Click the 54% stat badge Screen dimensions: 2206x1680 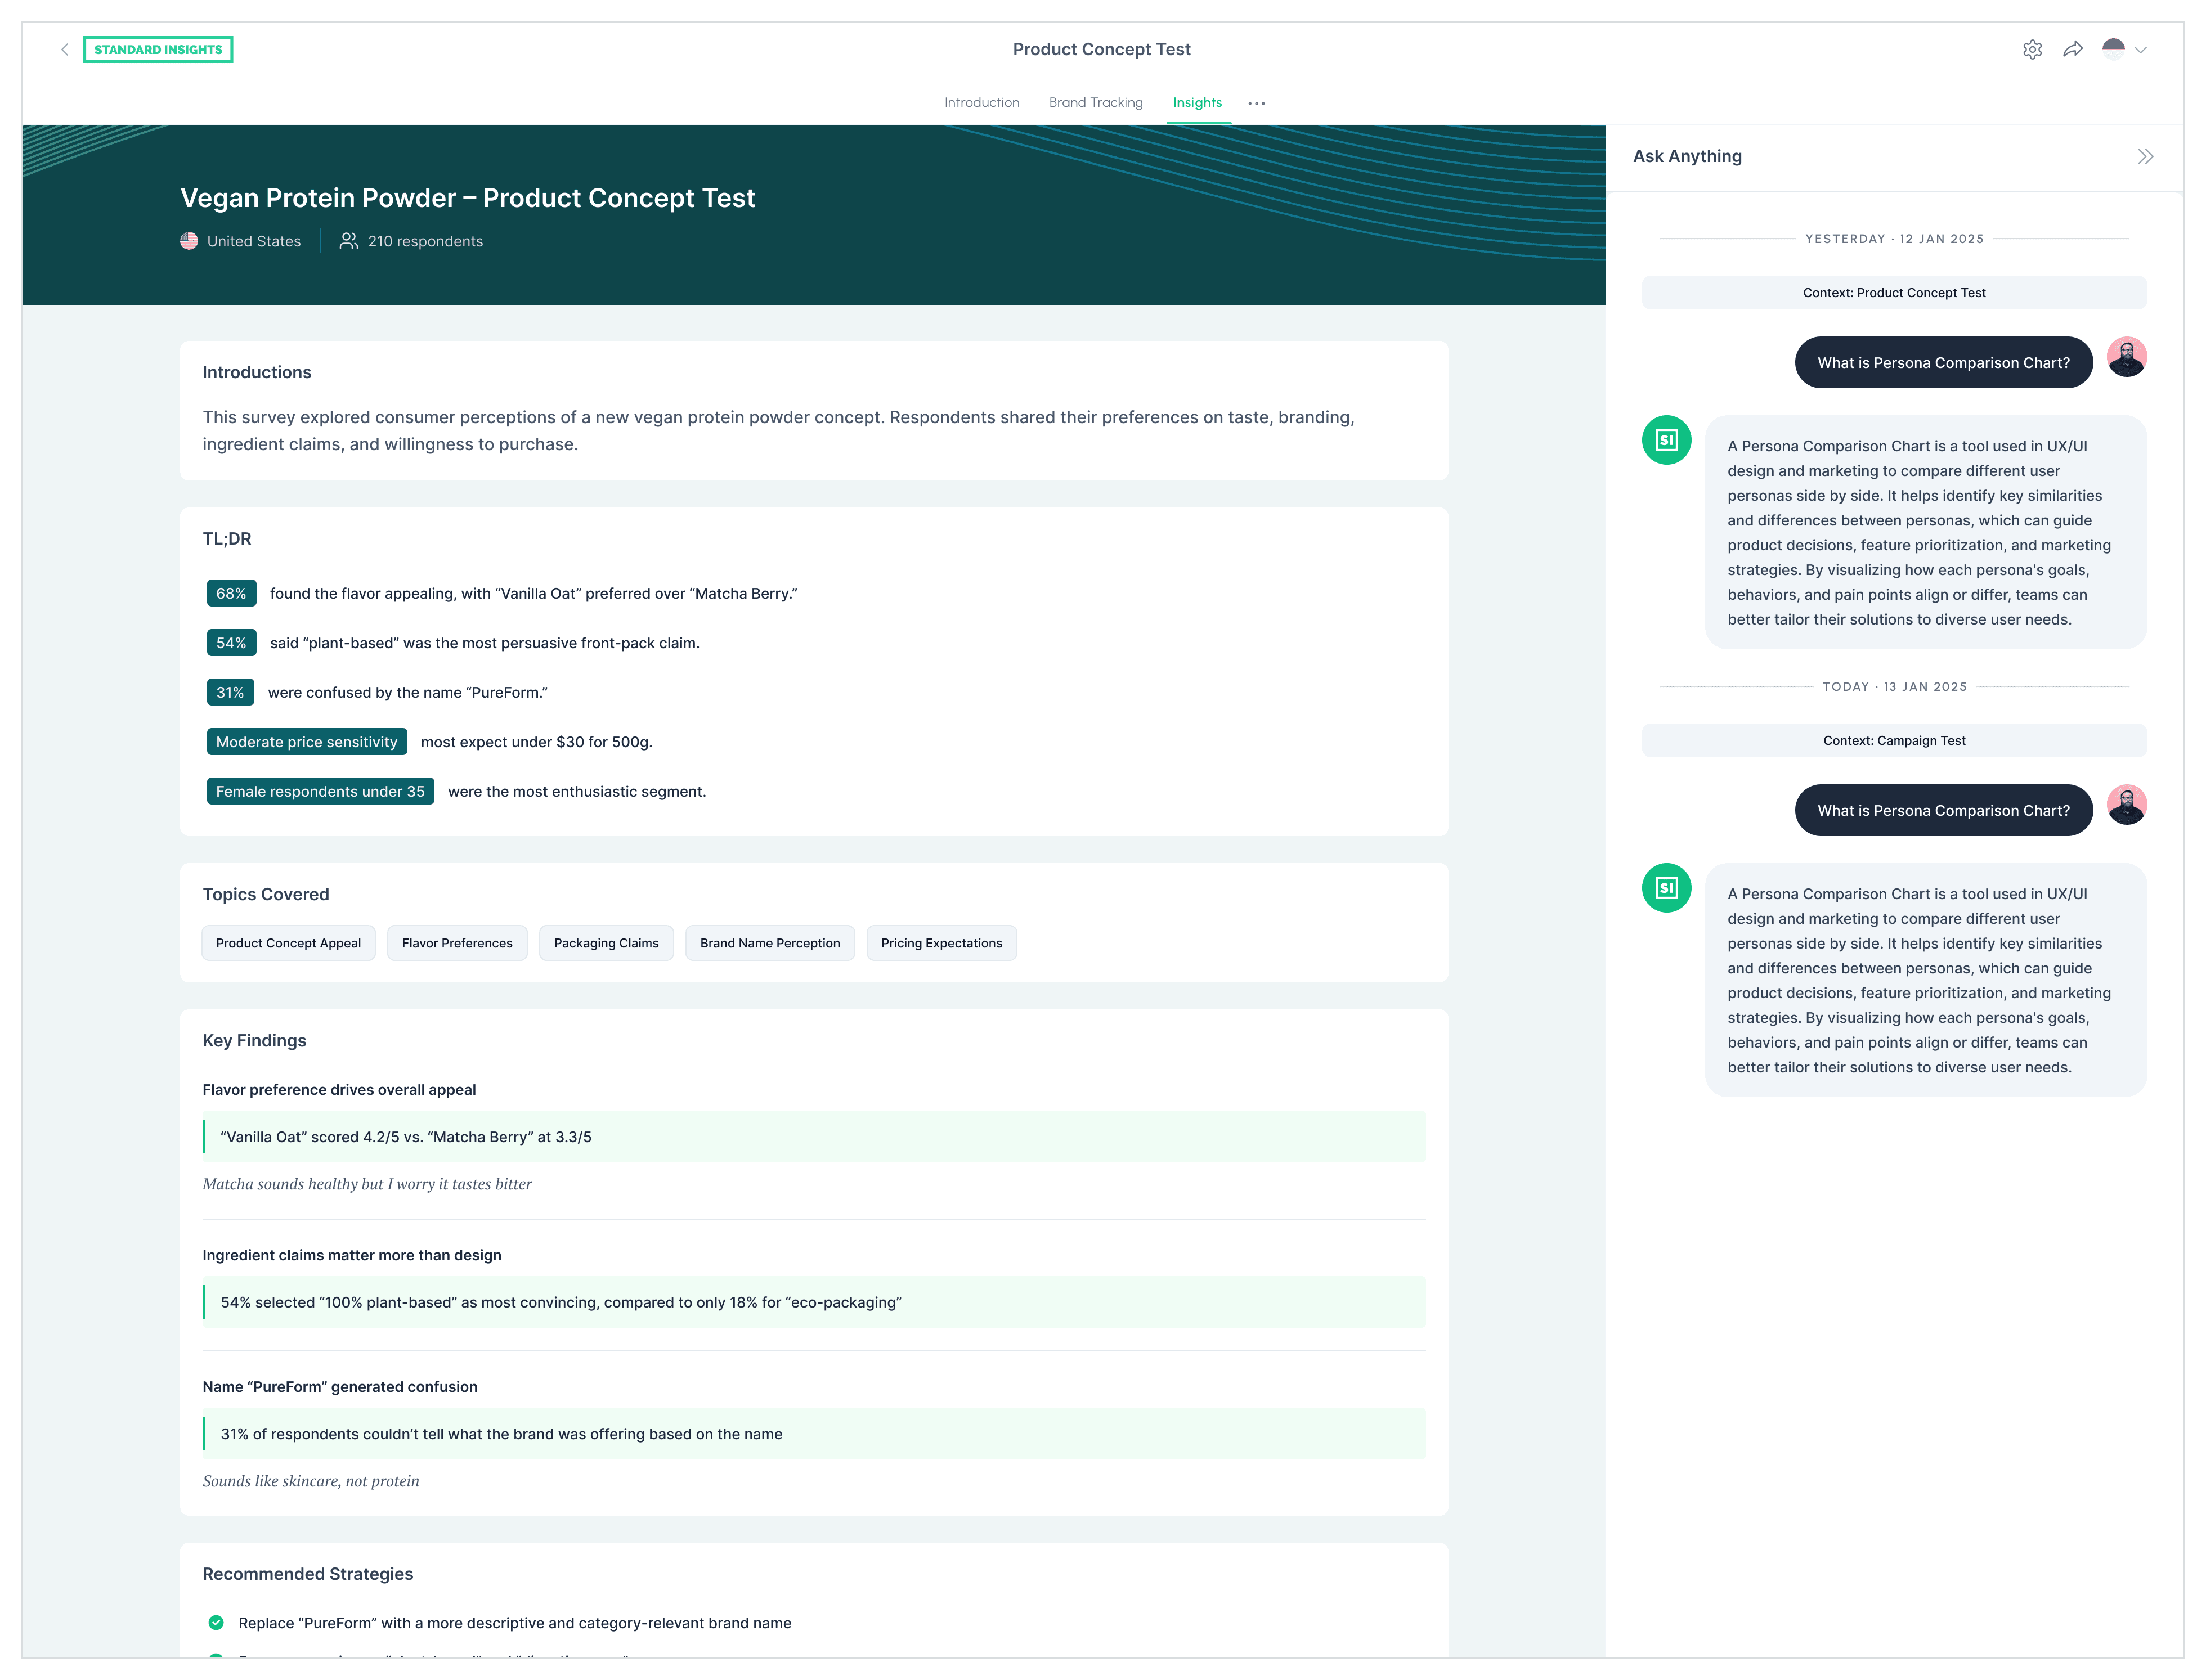point(231,643)
